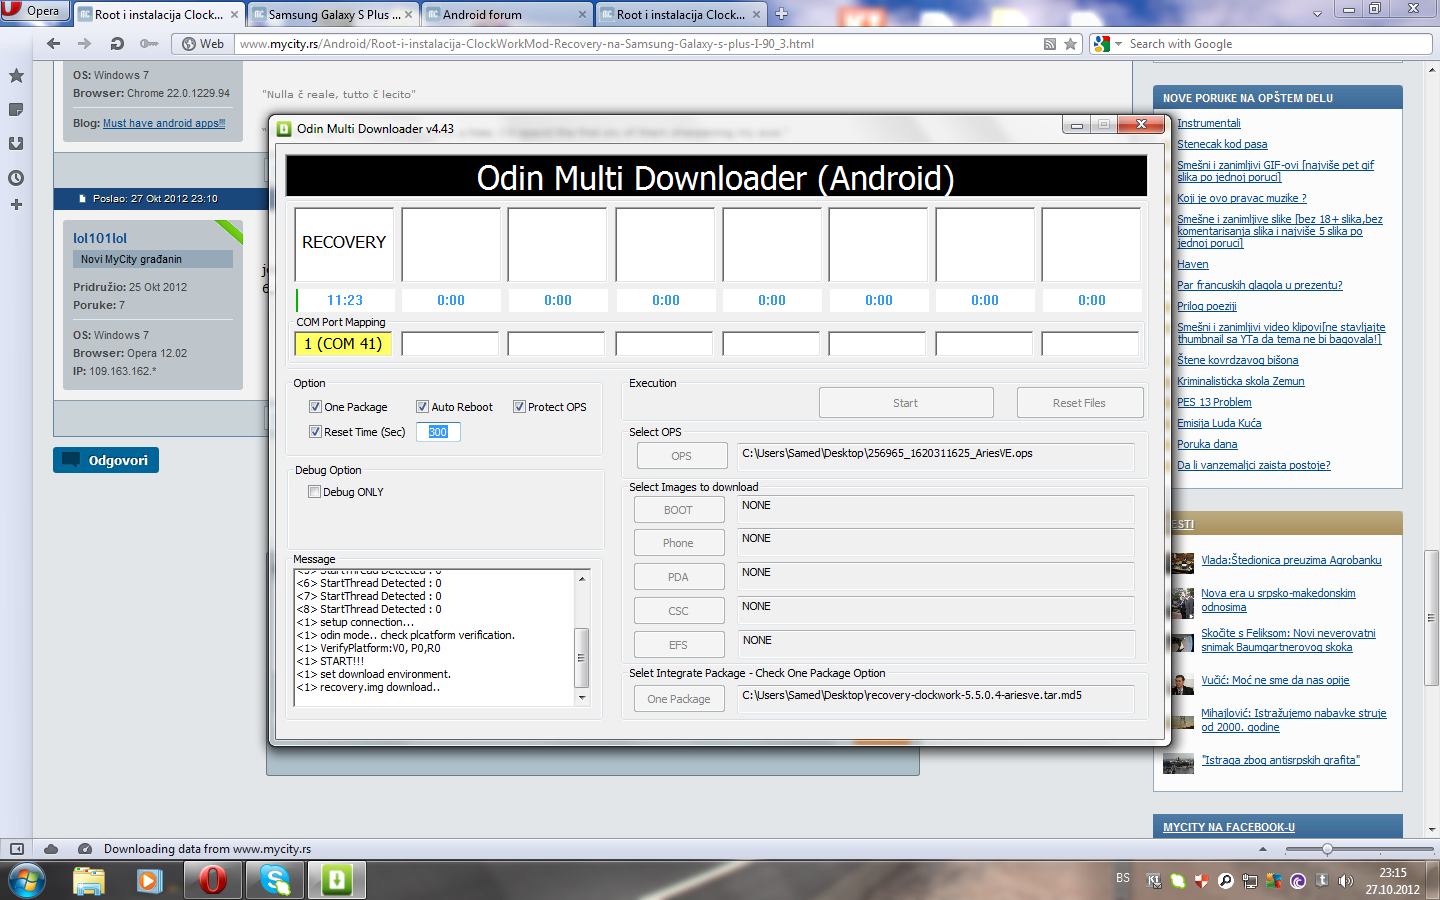Select the COM 41 port mapping box
The image size is (1440, 900).
[x=343, y=344]
